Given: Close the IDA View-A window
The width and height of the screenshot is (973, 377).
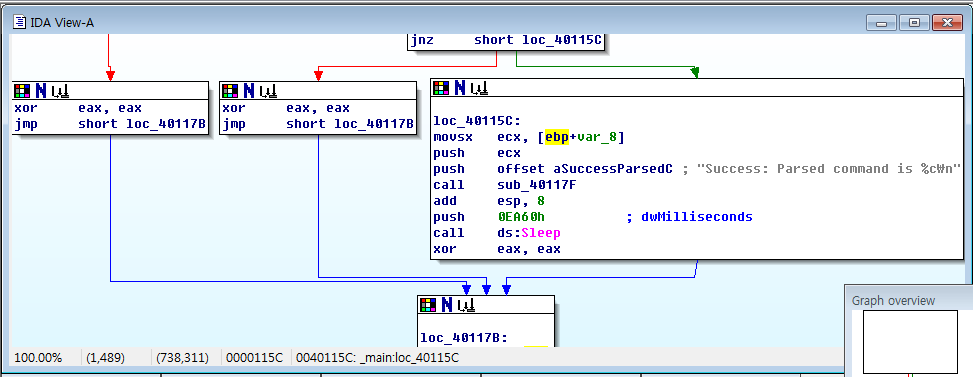Looking at the screenshot, I should [x=948, y=23].
